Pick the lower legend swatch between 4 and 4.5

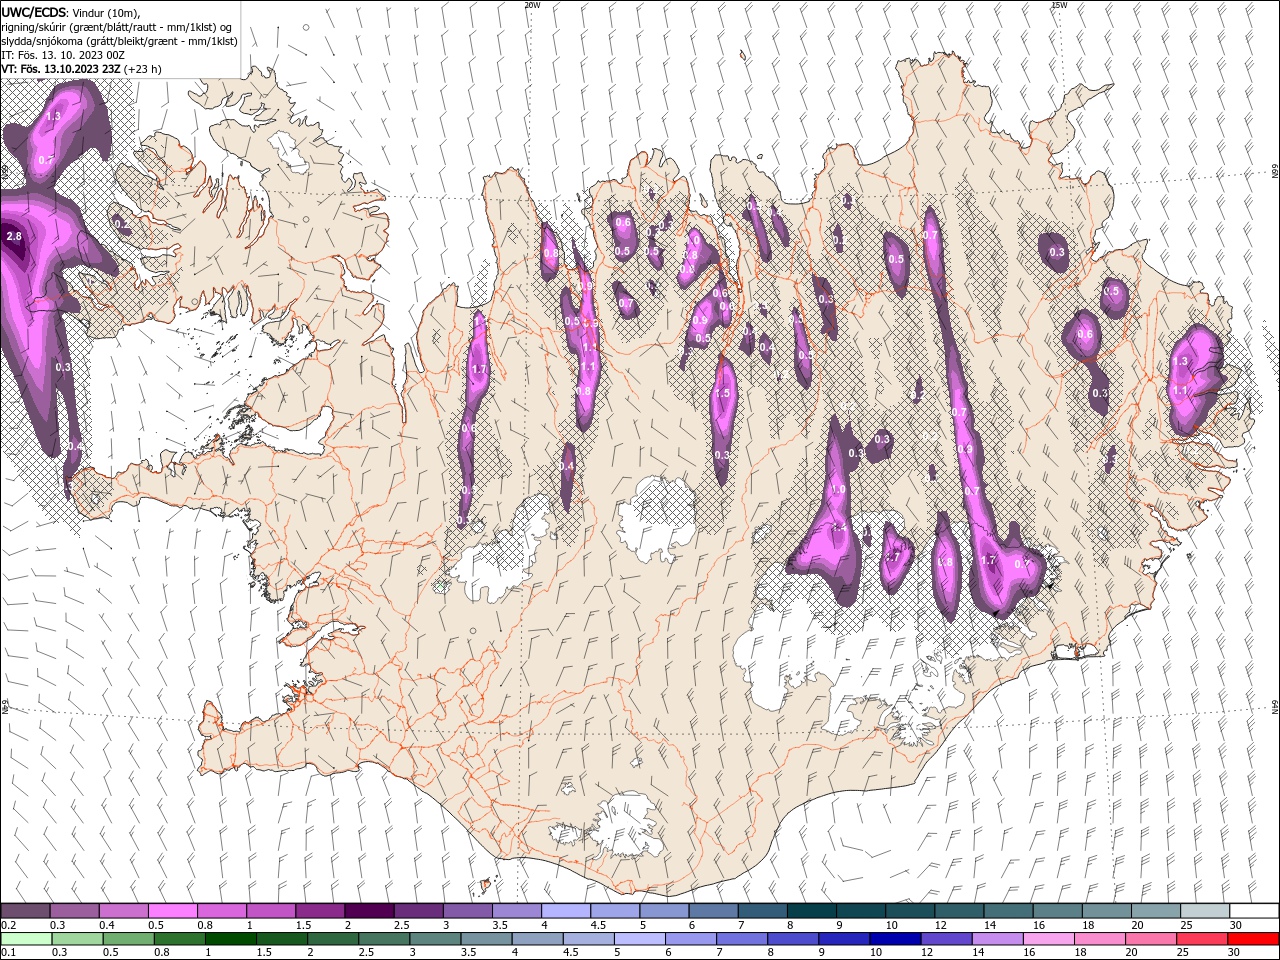pos(538,939)
